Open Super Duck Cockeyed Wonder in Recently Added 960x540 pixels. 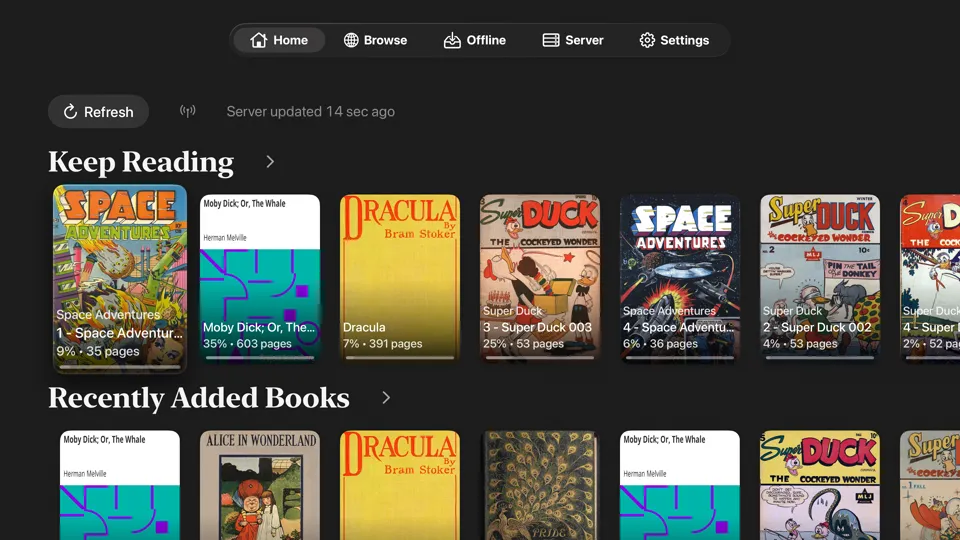point(820,485)
